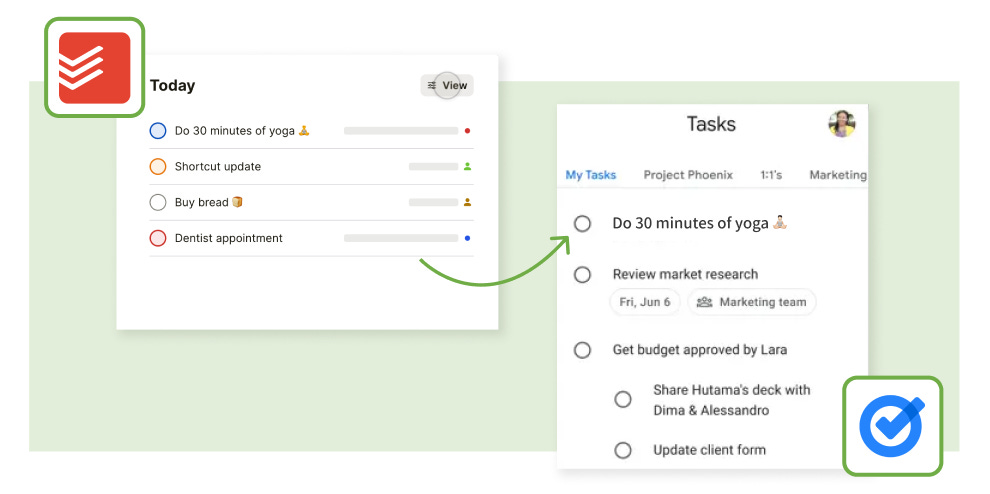
Task: Open the profile avatar in Tasks
Action: click(842, 124)
